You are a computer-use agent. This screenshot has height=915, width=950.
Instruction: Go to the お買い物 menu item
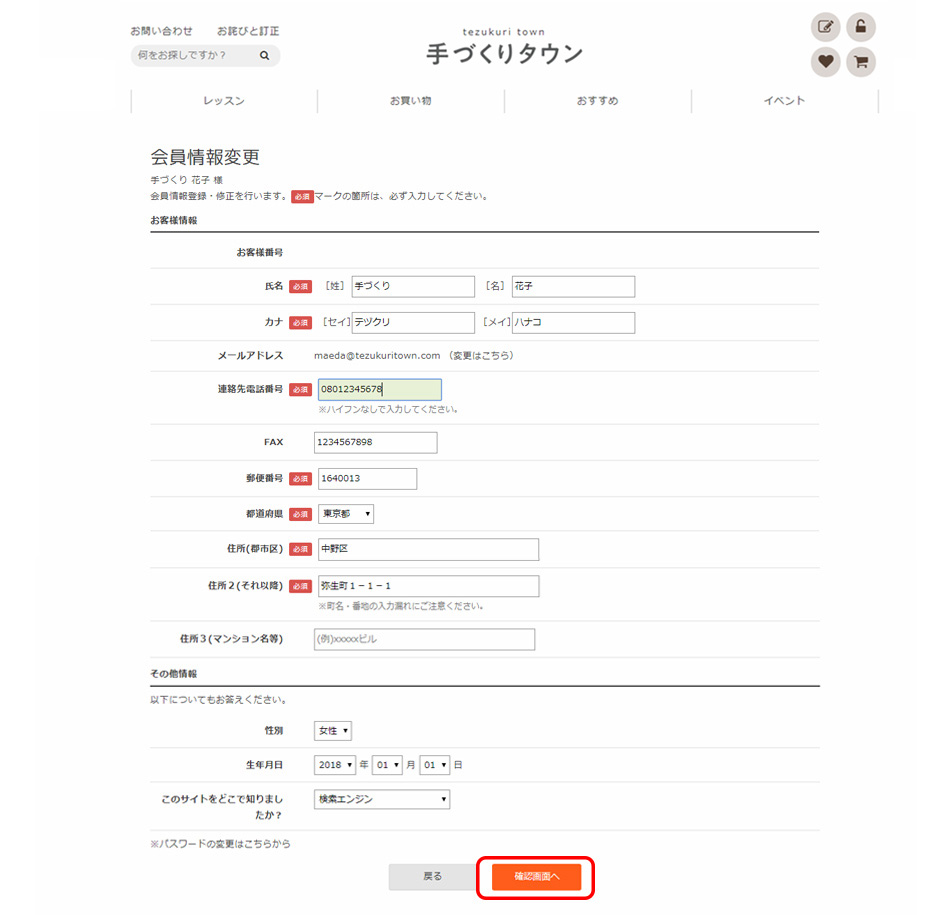tap(411, 101)
